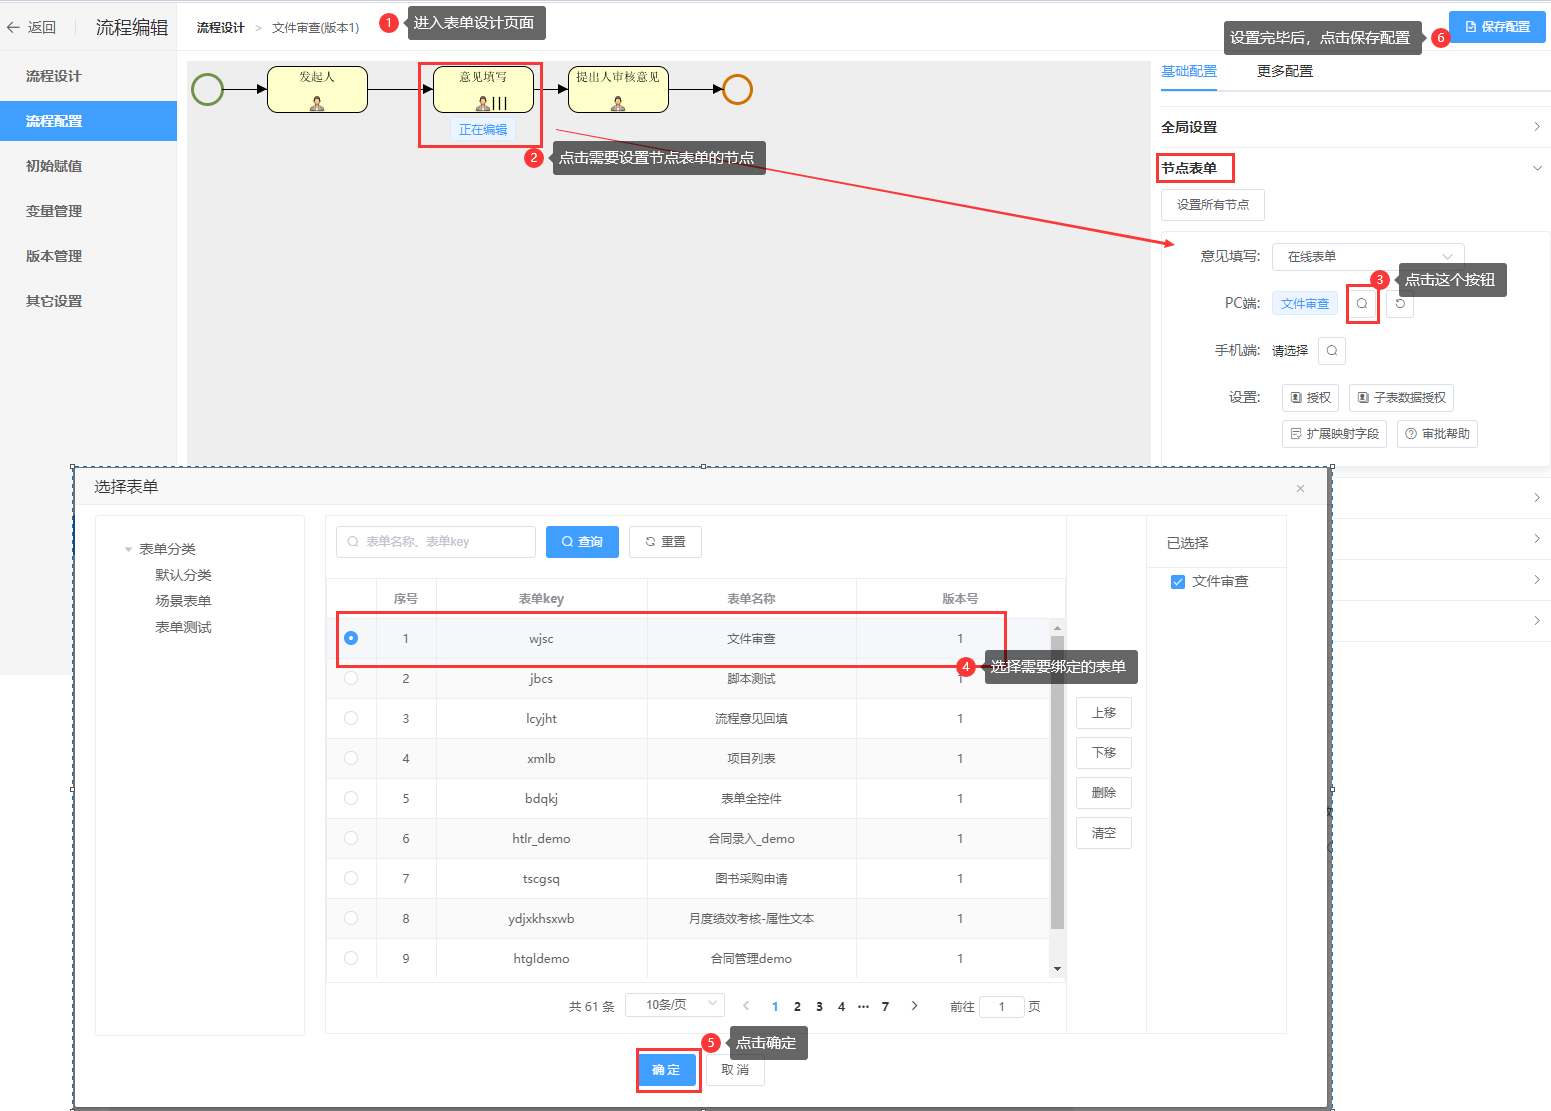Select 场景表单 in category tree
The image size is (1551, 1111).
(183, 601)
